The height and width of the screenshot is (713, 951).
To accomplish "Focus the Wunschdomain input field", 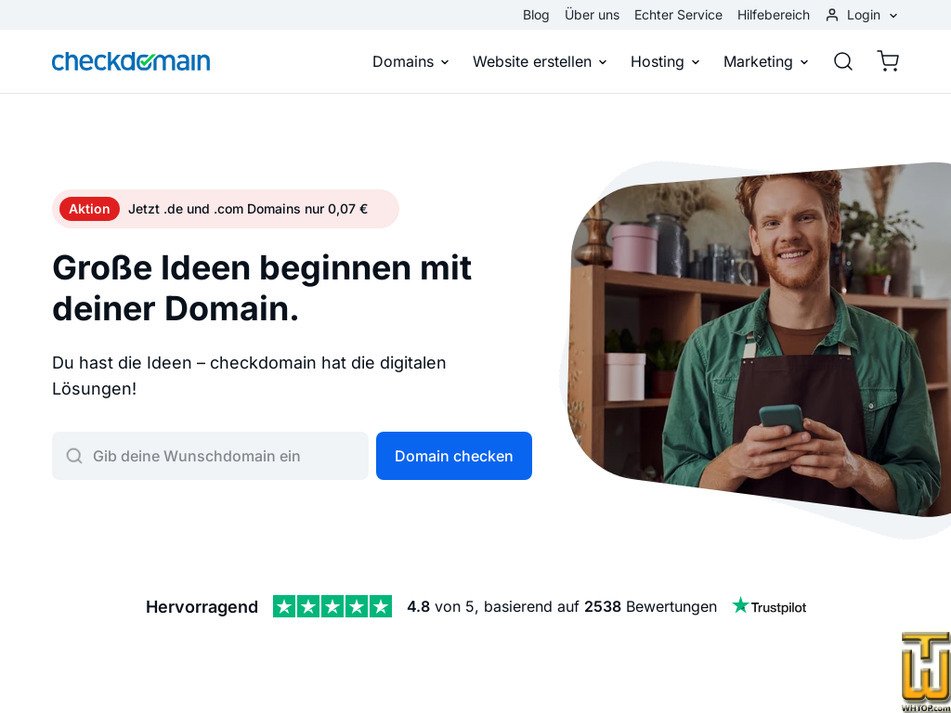I will click(x=210, y=456).
